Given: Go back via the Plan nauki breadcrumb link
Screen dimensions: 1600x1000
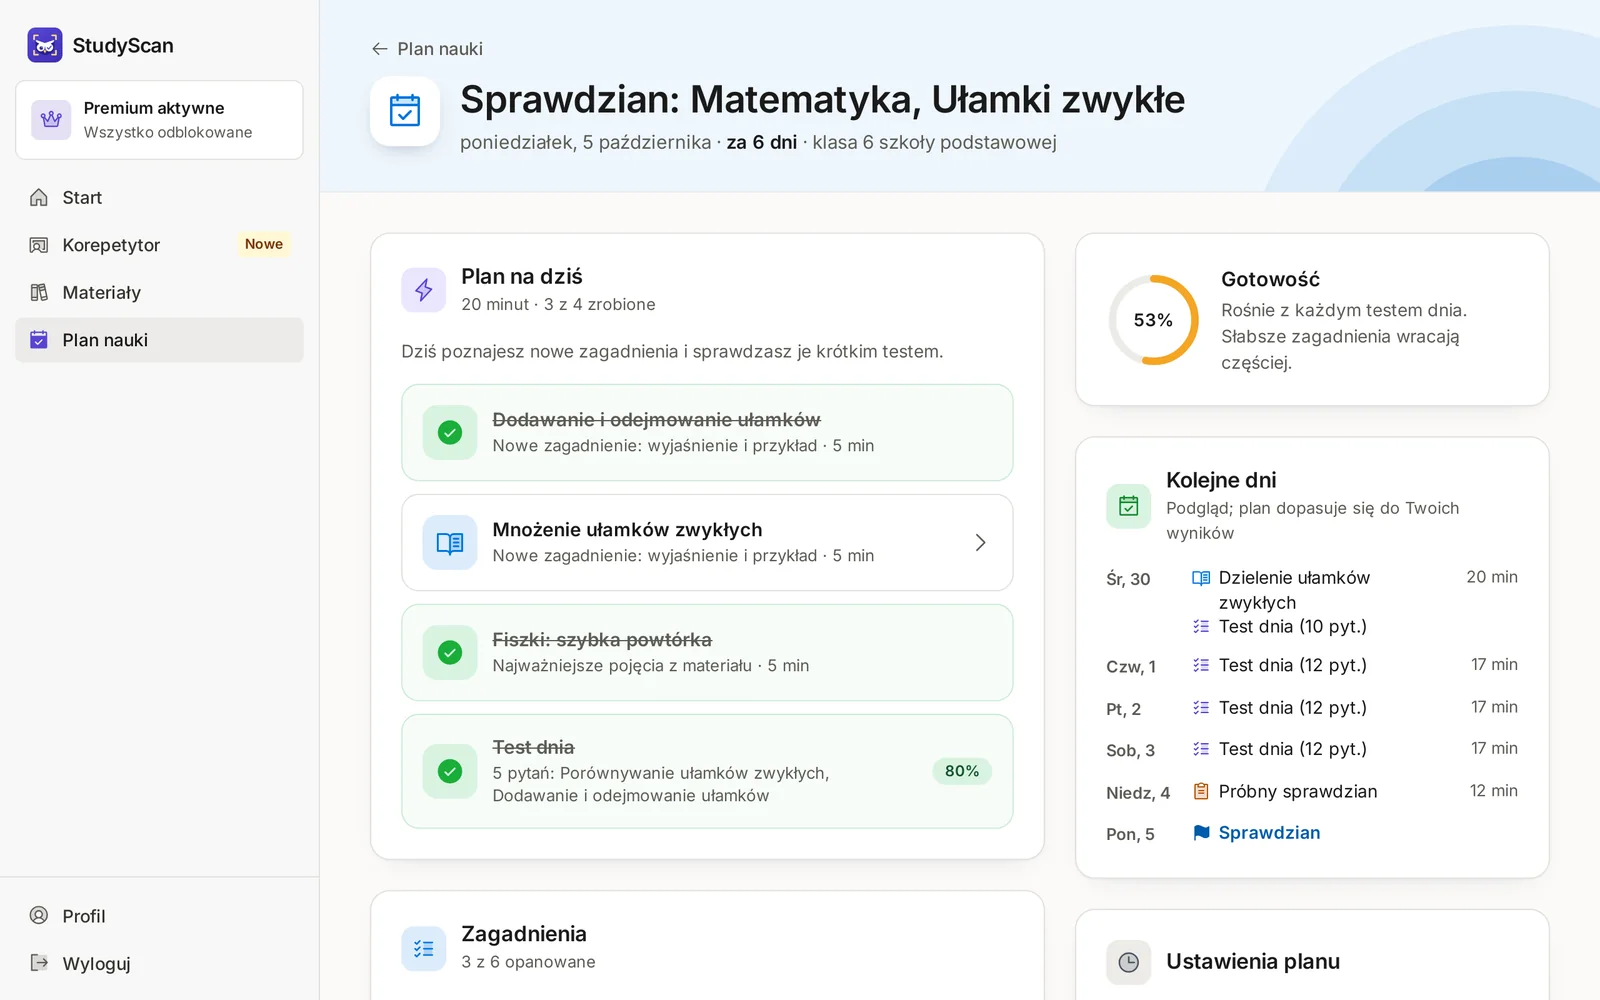Looking at the screenshot, I should 427,49.
